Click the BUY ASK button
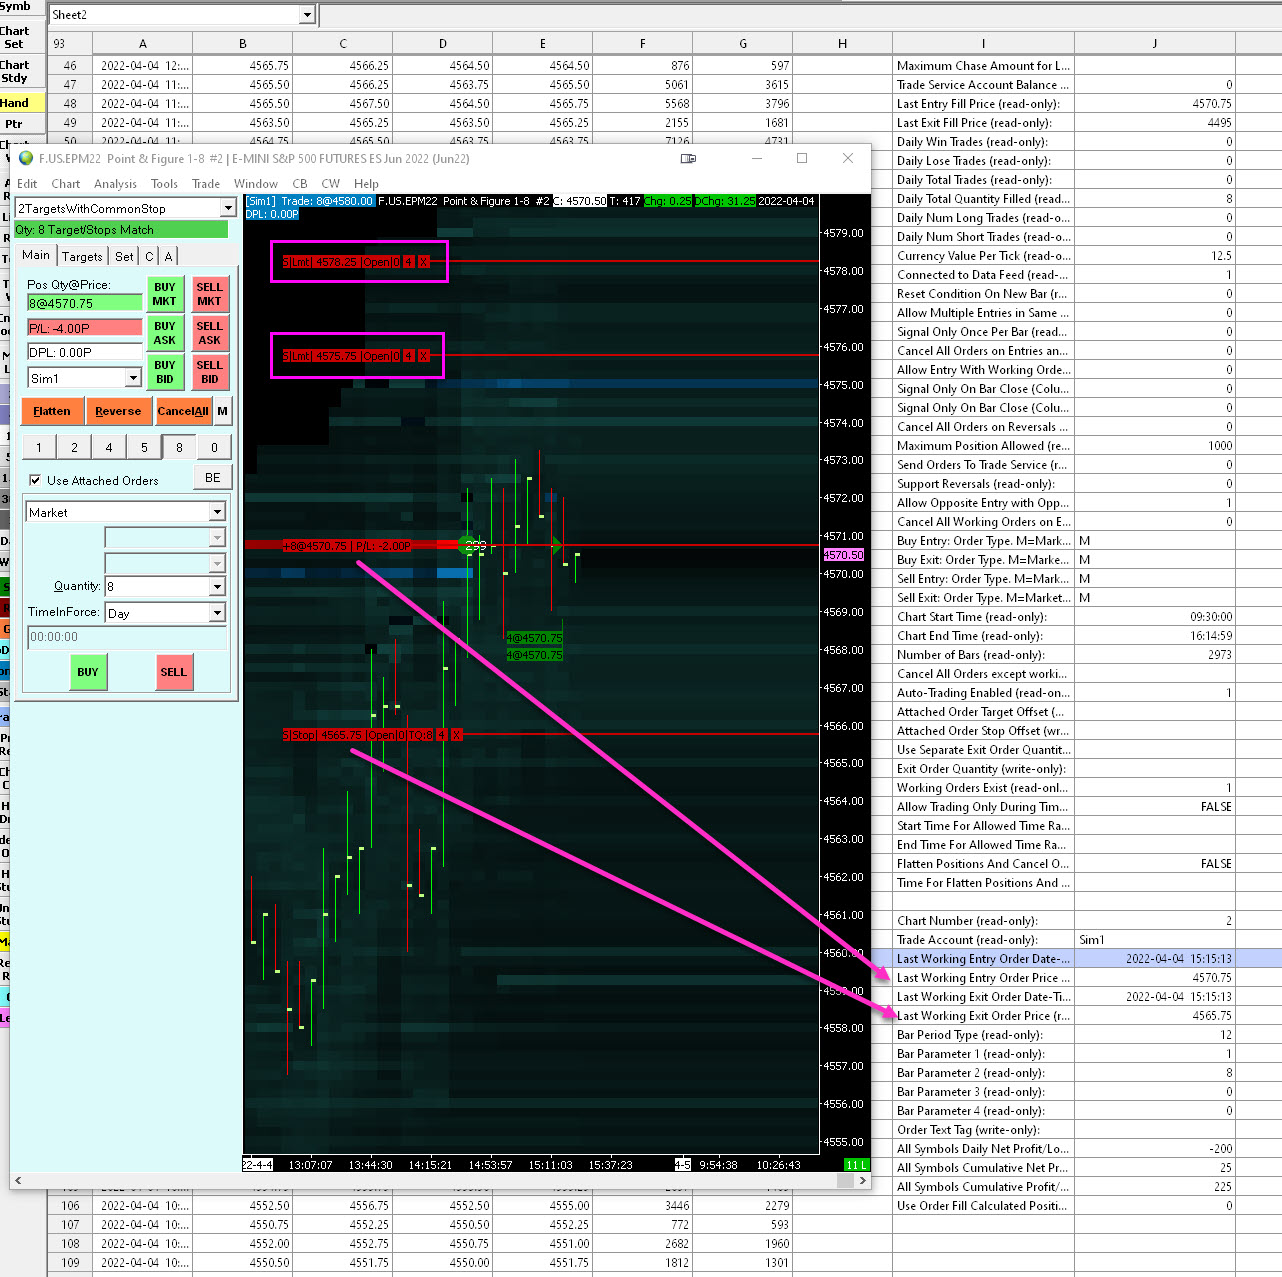 (x=164, y=333)
